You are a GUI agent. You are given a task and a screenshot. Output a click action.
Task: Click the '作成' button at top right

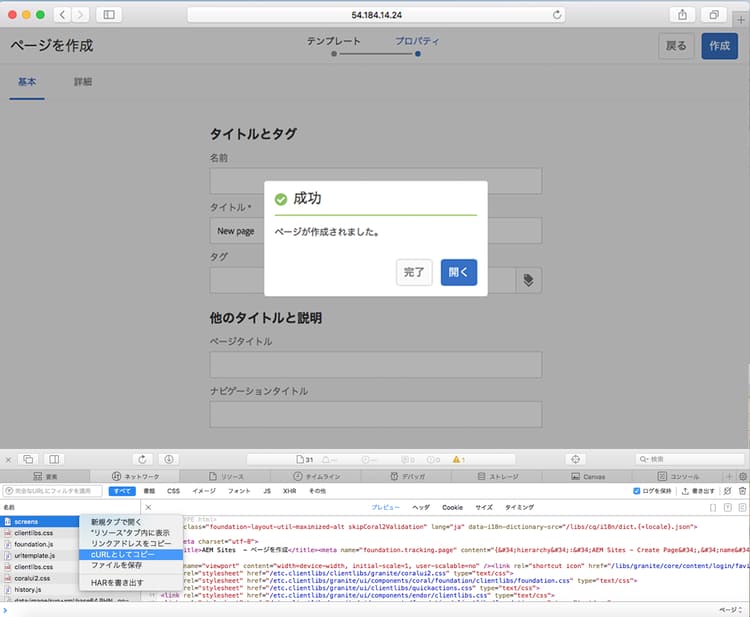pos(719,46)
